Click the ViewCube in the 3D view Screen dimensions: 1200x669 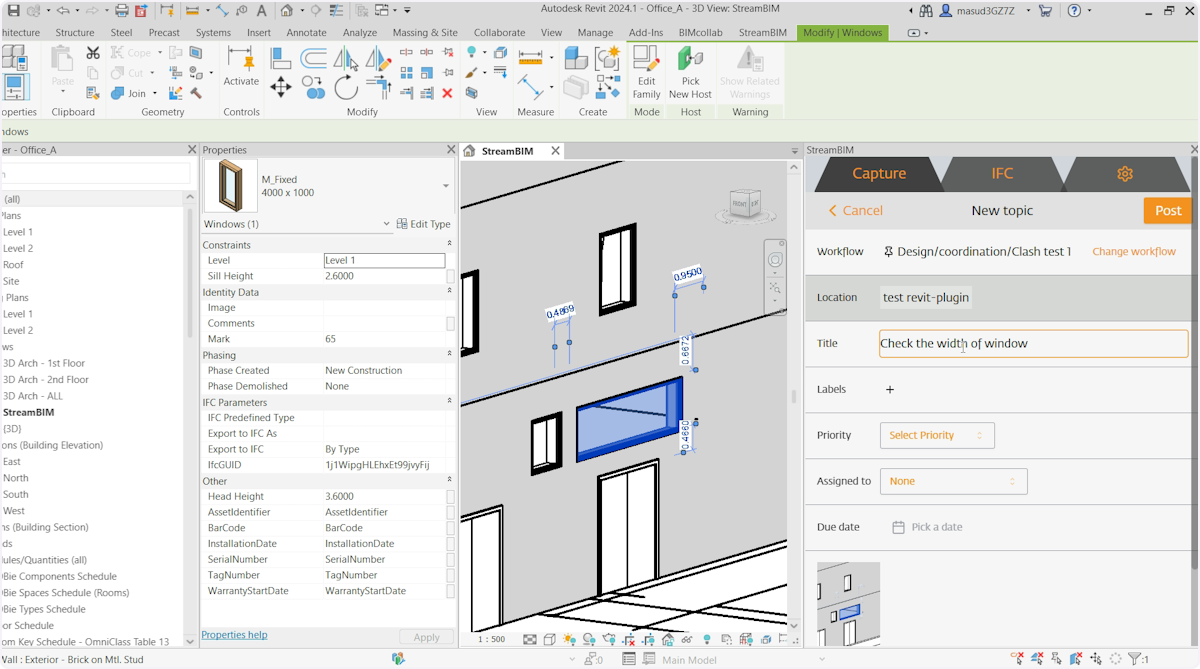click(x=744, y=204)
